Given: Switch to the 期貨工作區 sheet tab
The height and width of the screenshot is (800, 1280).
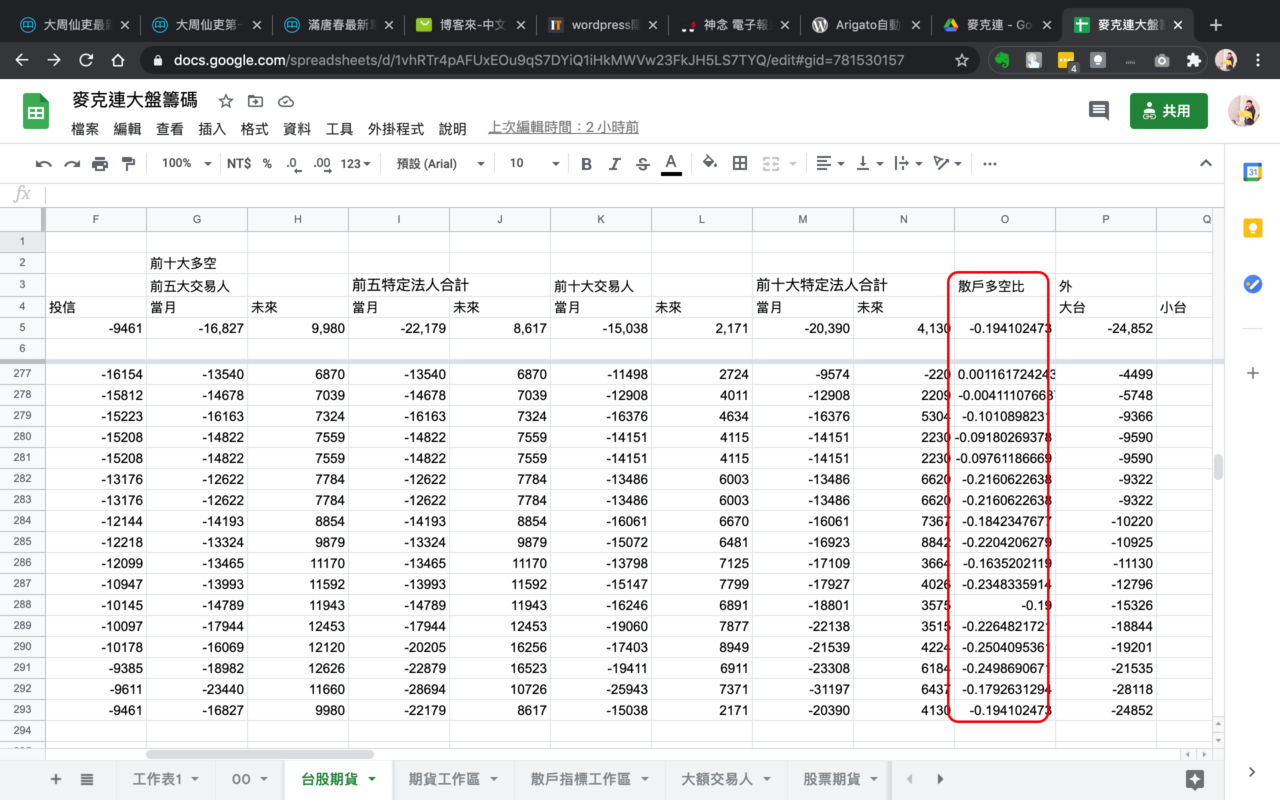Looking at the screenshot, I should tap(445, 779).
